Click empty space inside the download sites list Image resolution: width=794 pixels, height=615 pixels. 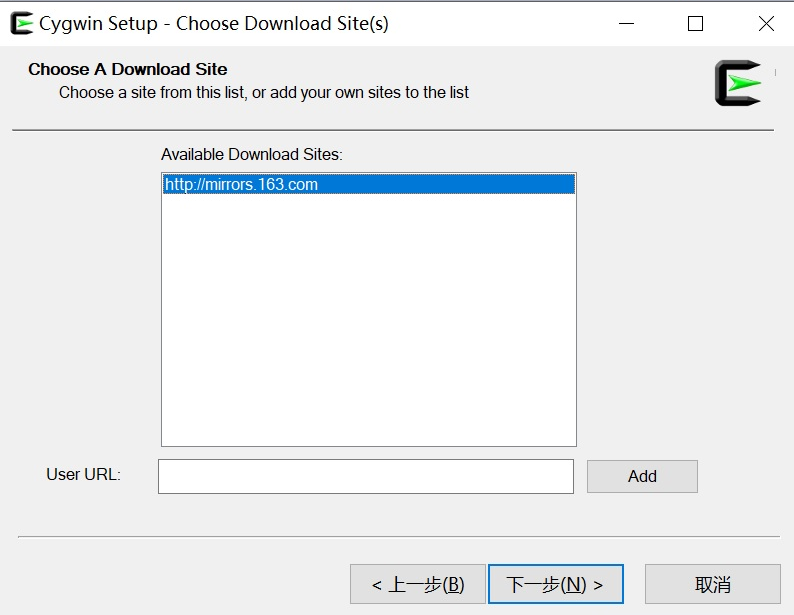pos(369,319)
